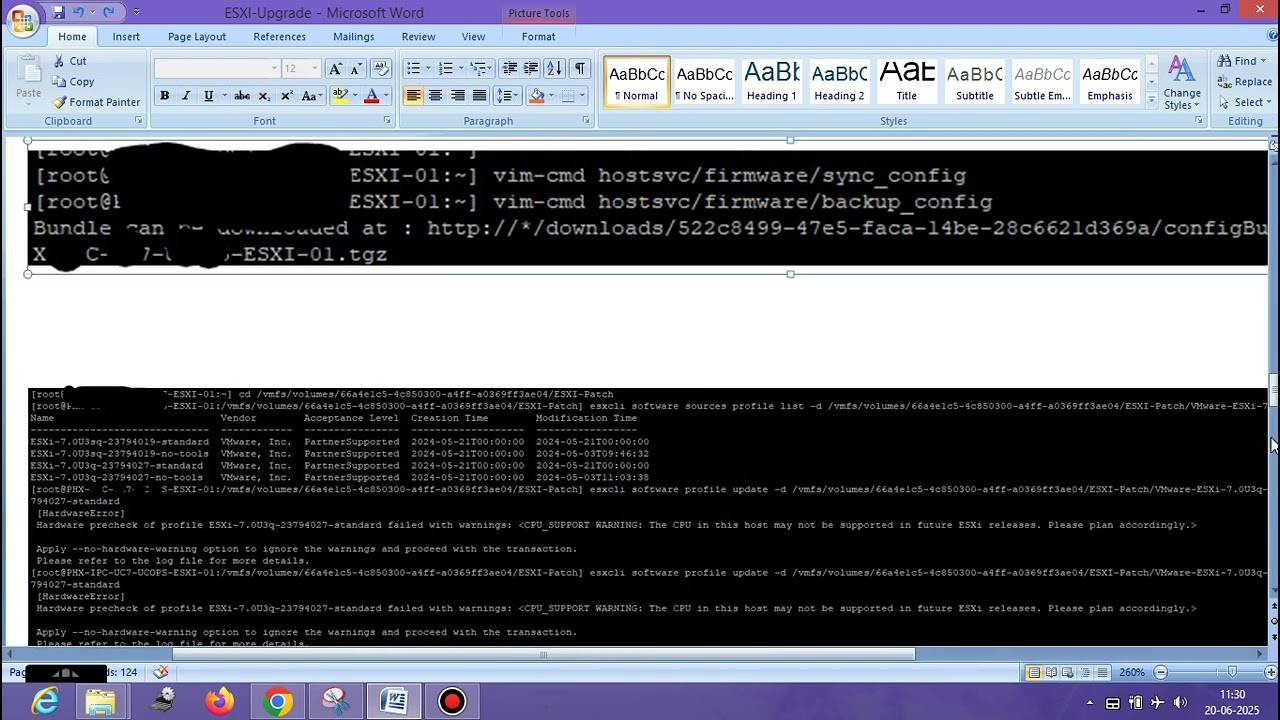The image size is (1280, 720).
Task: Switch to Full Screen Reading view
Action: click(1050, 673)
